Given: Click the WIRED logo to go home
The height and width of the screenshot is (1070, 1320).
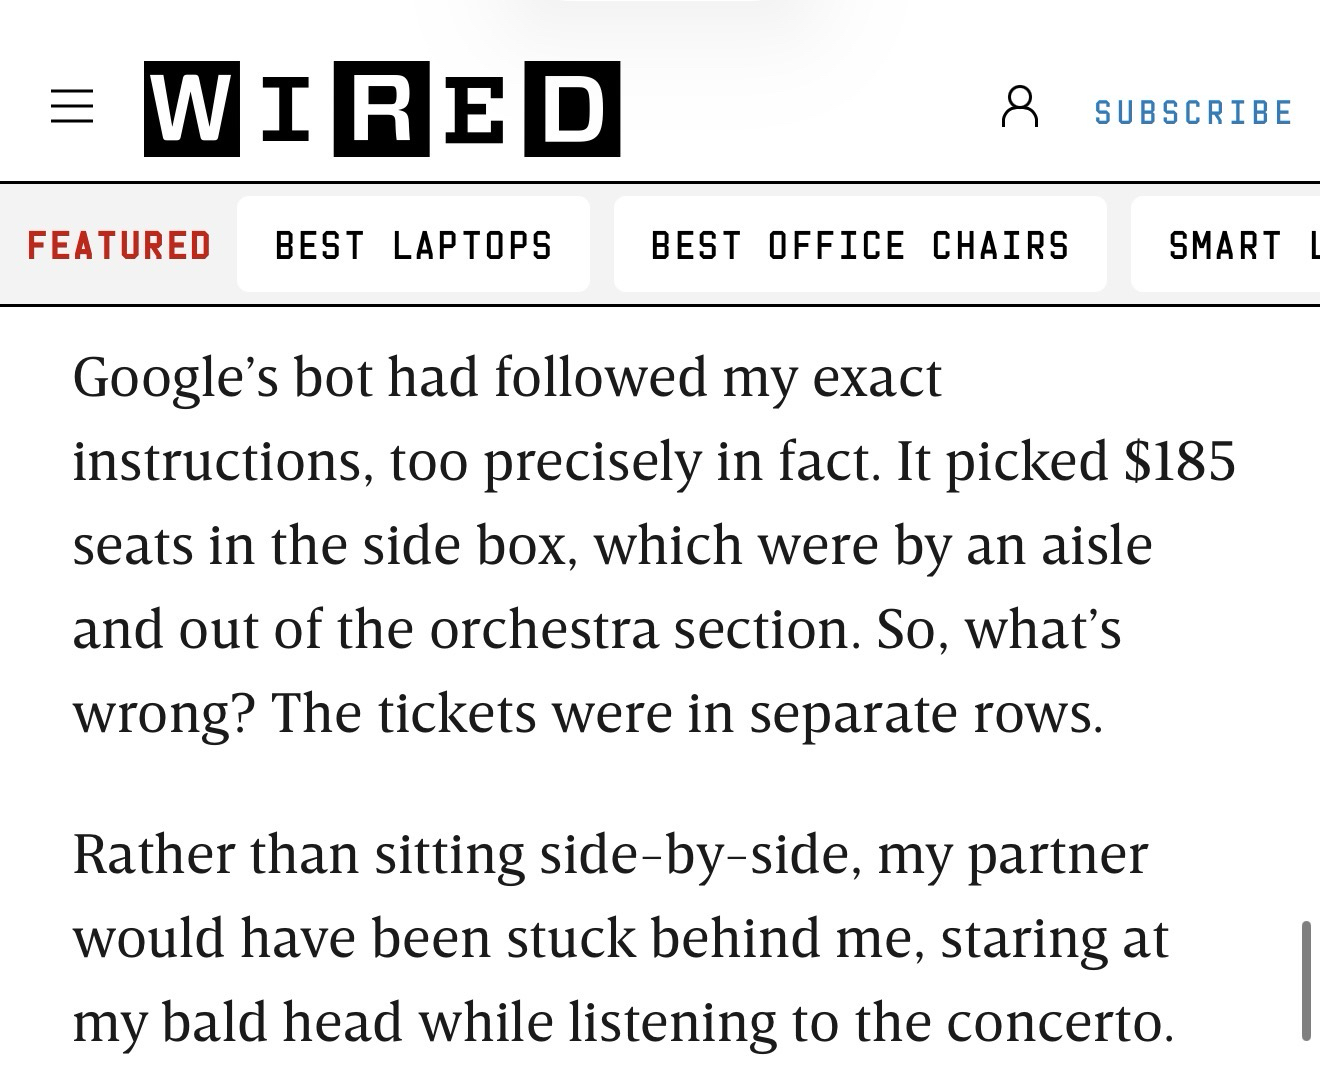Looking at the screenshot, I should [x=382, y=109].
